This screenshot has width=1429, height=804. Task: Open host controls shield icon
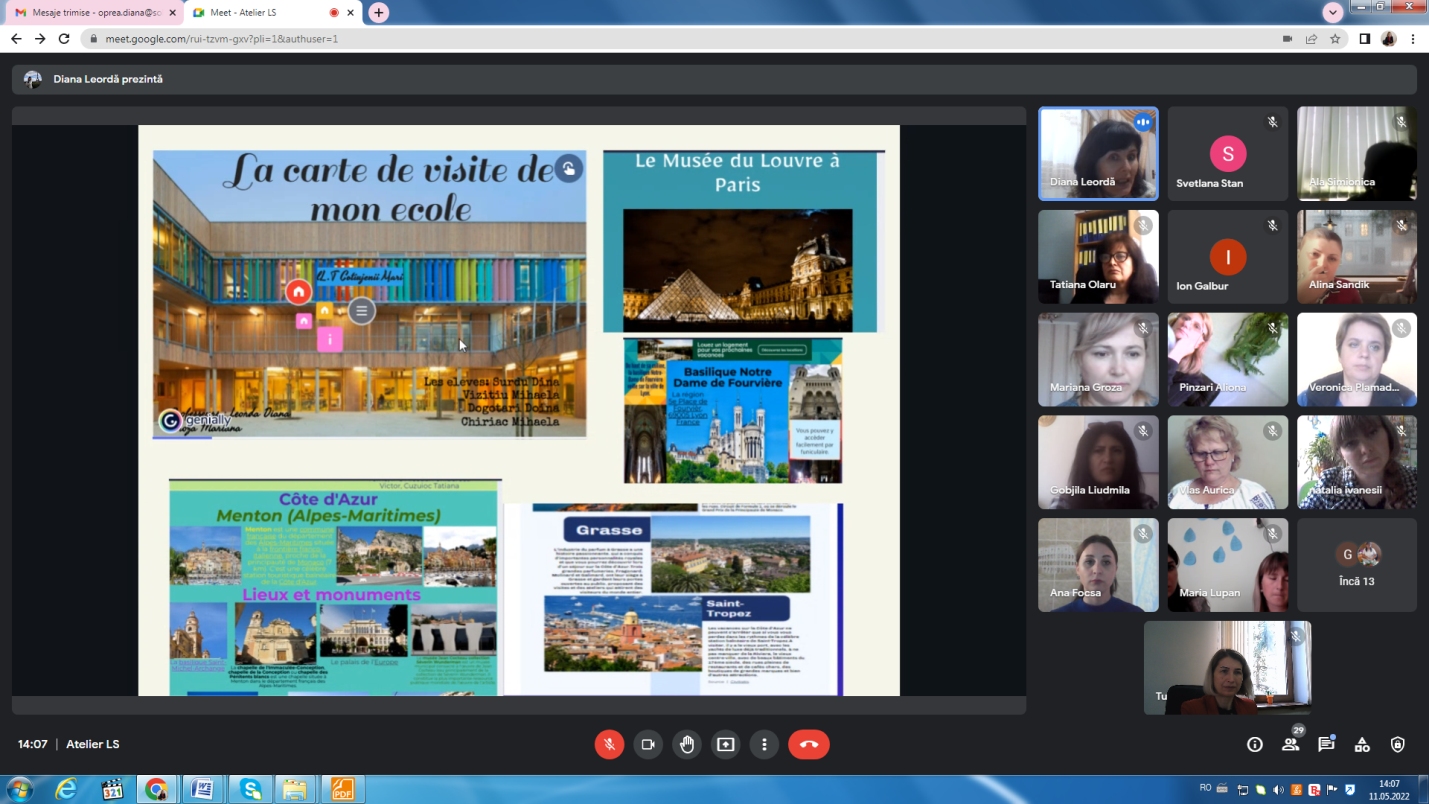pos(1398,744)
